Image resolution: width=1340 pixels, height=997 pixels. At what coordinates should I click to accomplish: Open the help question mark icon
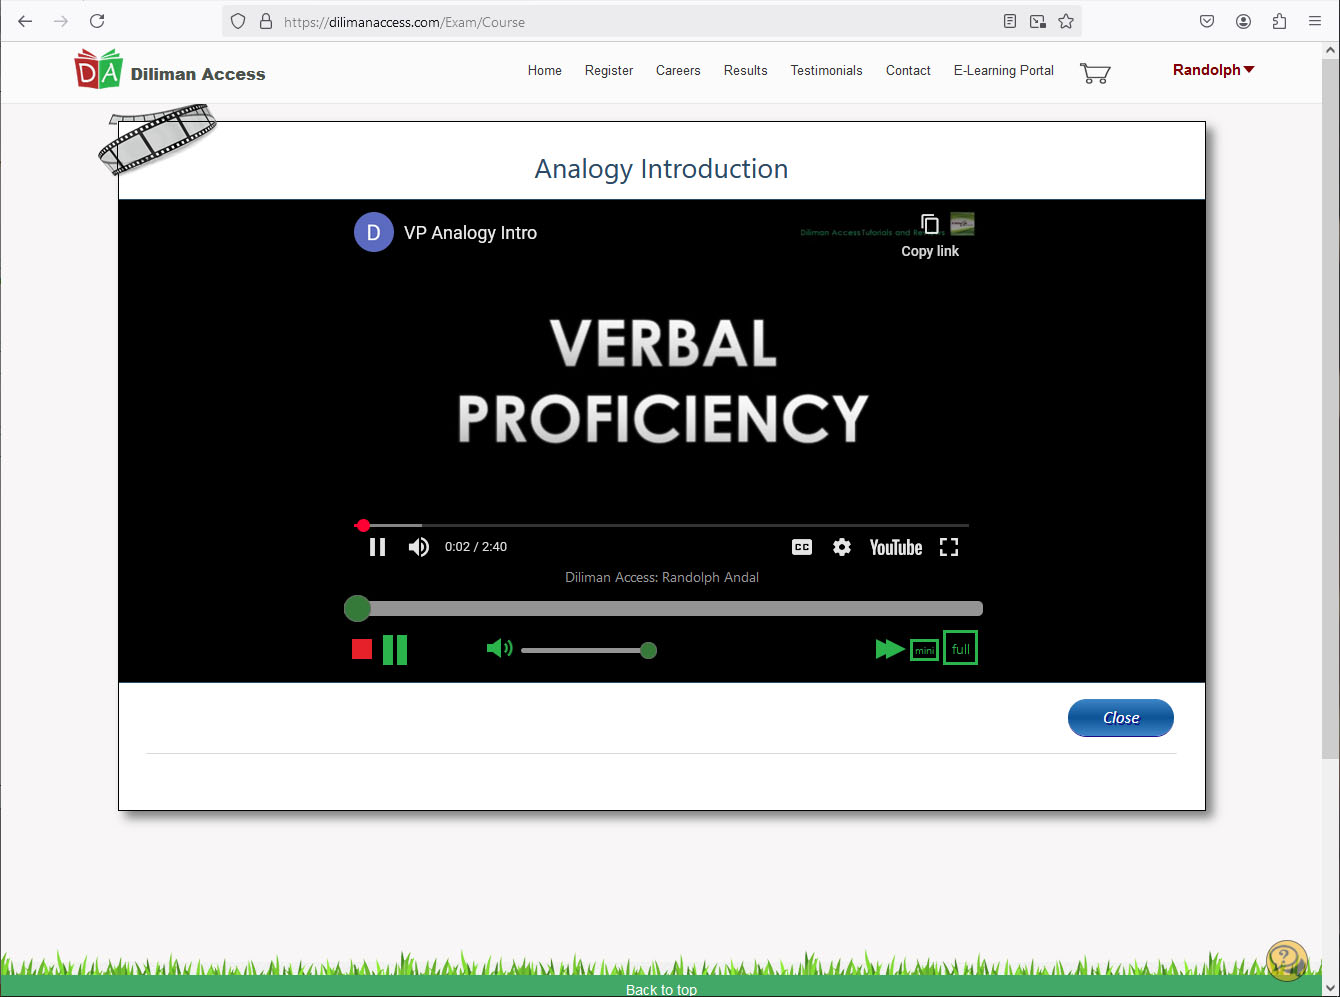pos(1286,961)
